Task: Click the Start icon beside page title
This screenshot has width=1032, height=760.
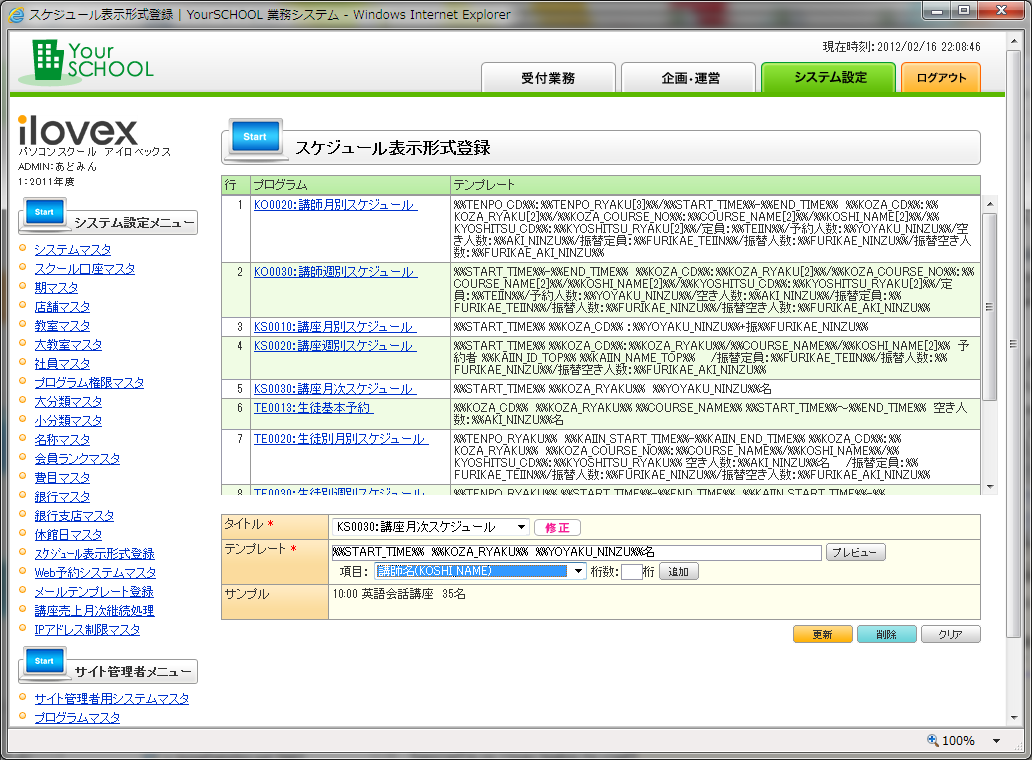Action: point(254,138)
